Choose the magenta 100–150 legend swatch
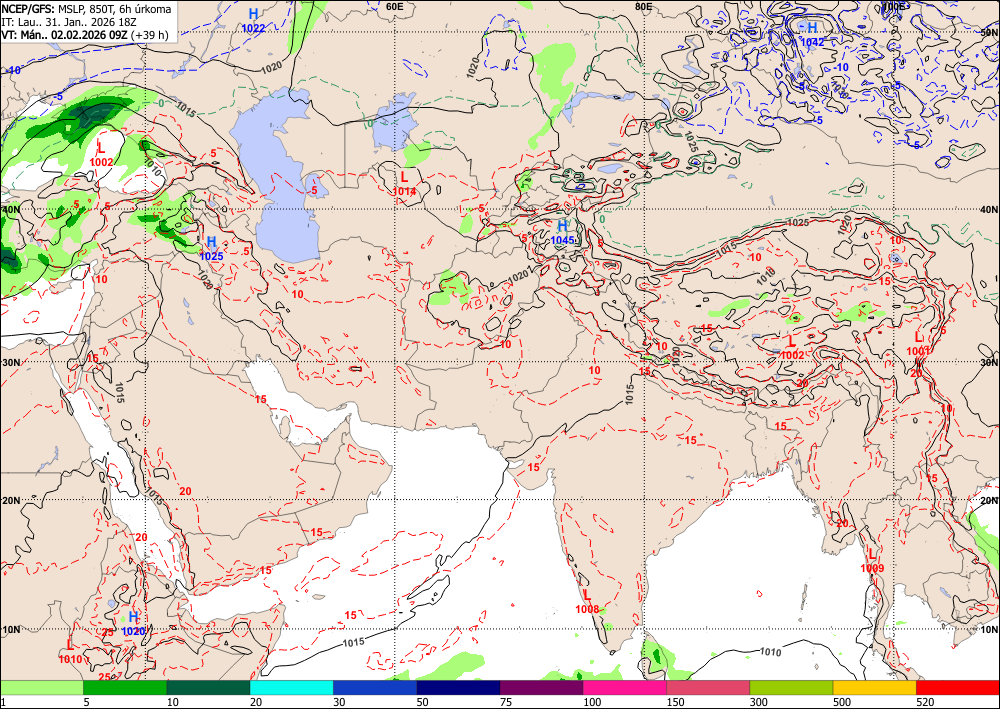This screenshot has height=709, width=1000. tap(624, 688)
